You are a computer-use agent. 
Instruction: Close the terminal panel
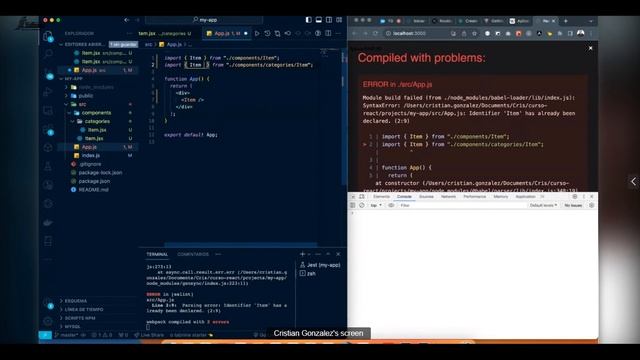[x=338, y=254]
